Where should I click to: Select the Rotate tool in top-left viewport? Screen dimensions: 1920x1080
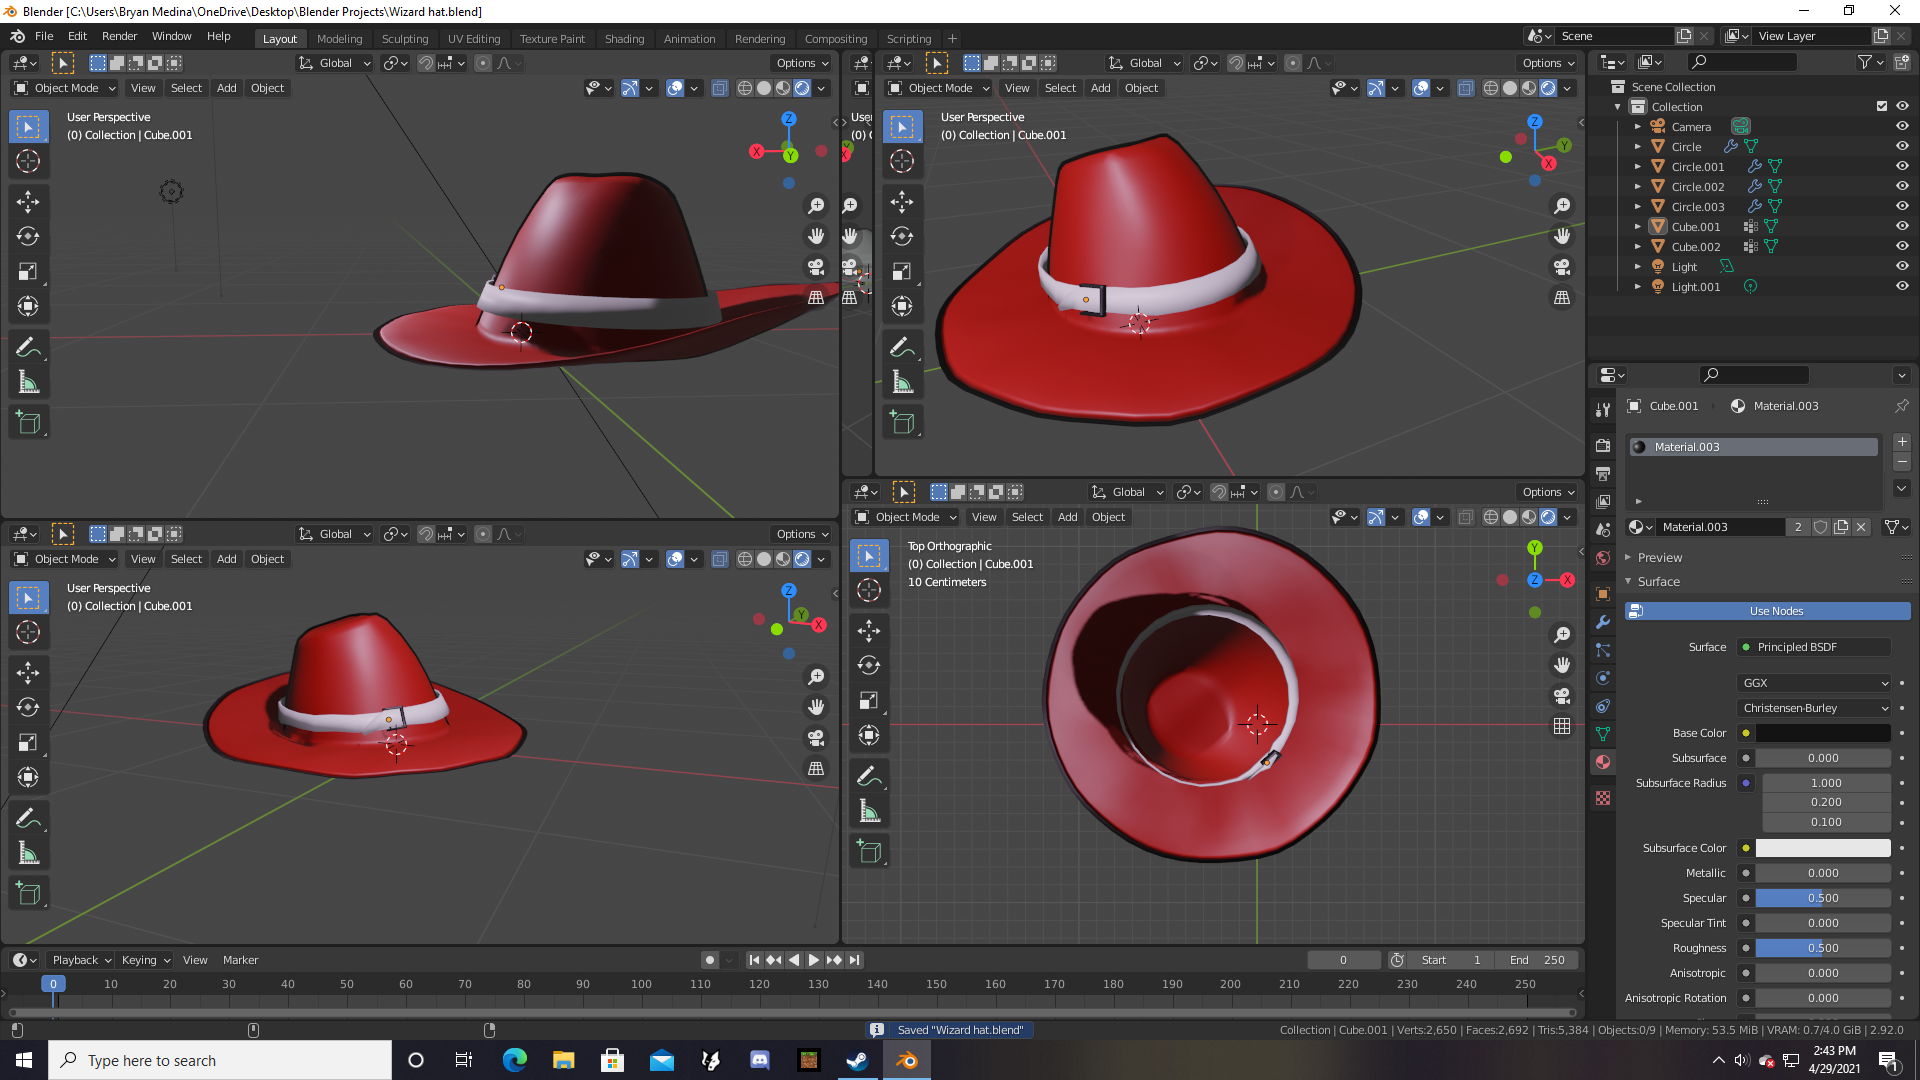pyautogui.click(x=28, y=236)
